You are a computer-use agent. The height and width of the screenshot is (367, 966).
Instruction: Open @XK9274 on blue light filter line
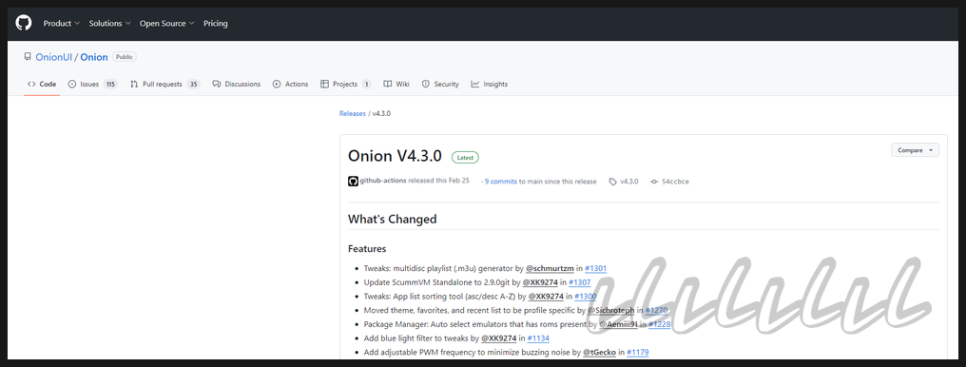tap(500, 338)
